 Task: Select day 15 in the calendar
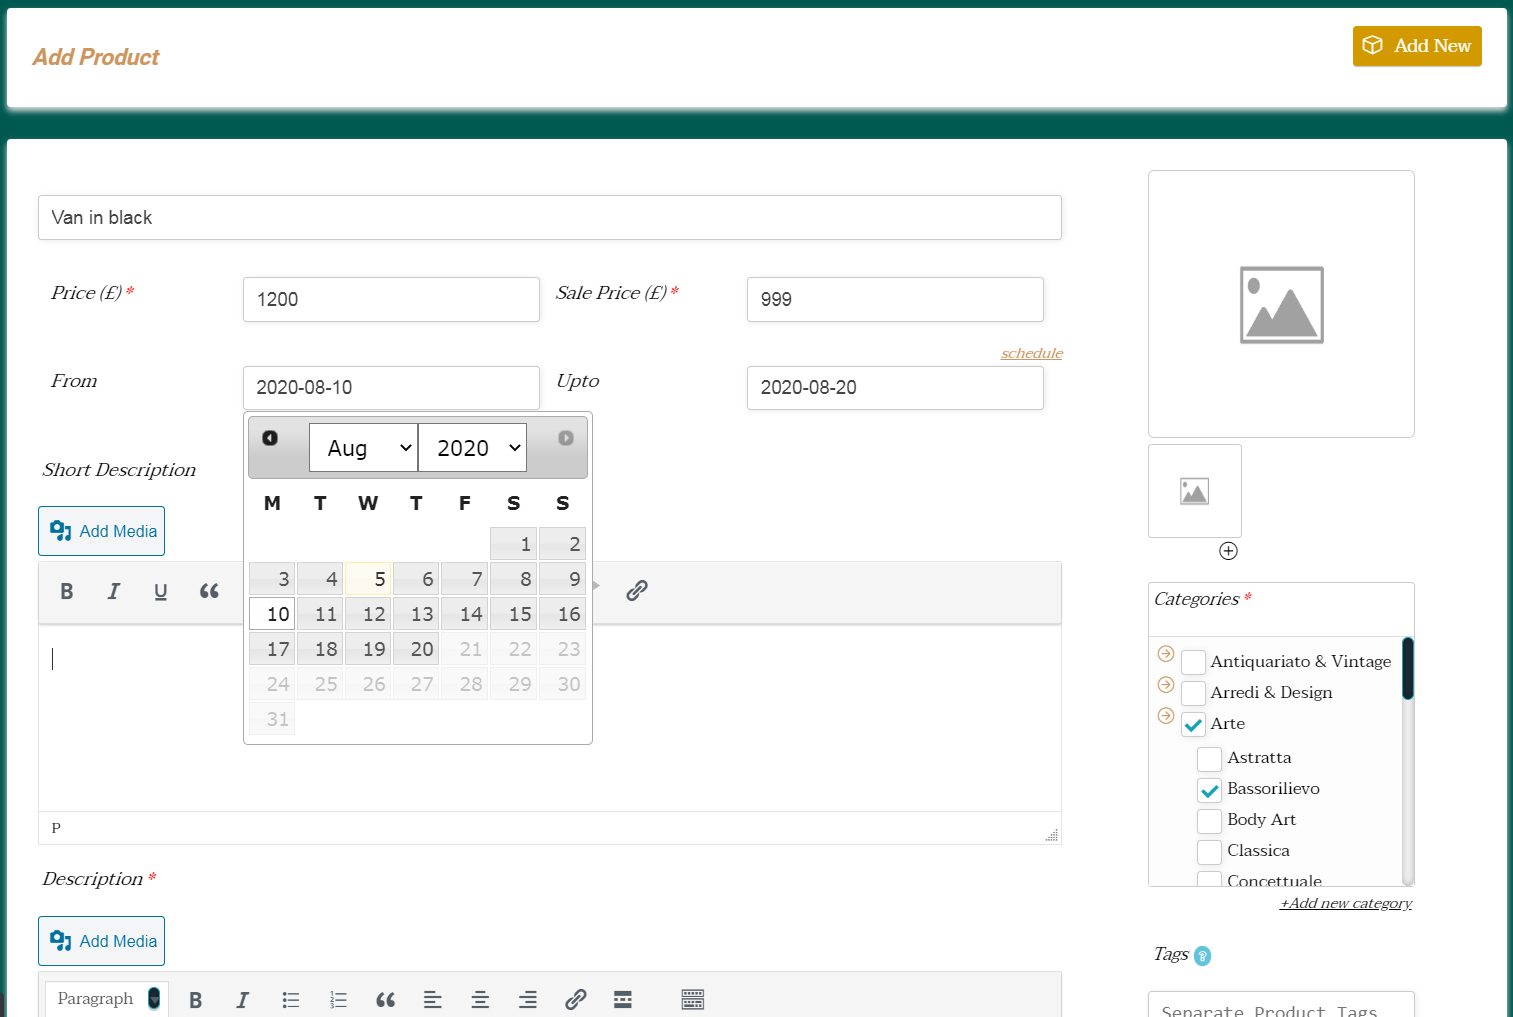(515, 614)
